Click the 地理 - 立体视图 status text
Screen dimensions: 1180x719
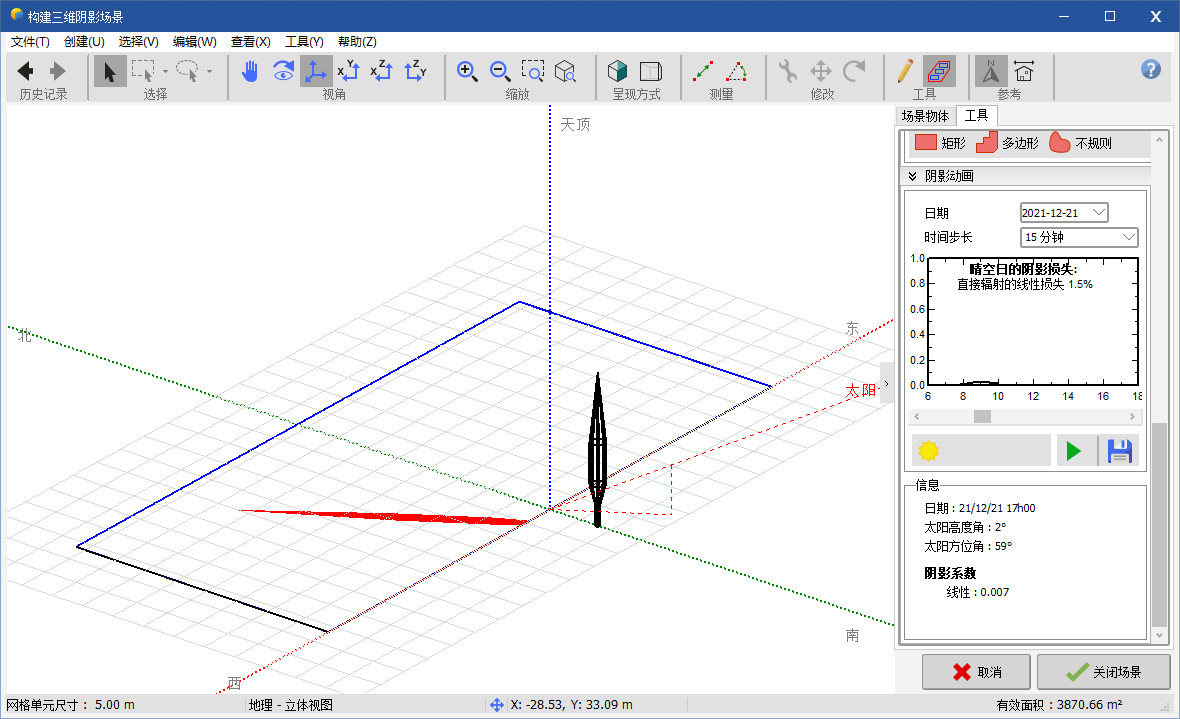pos(290,705)
